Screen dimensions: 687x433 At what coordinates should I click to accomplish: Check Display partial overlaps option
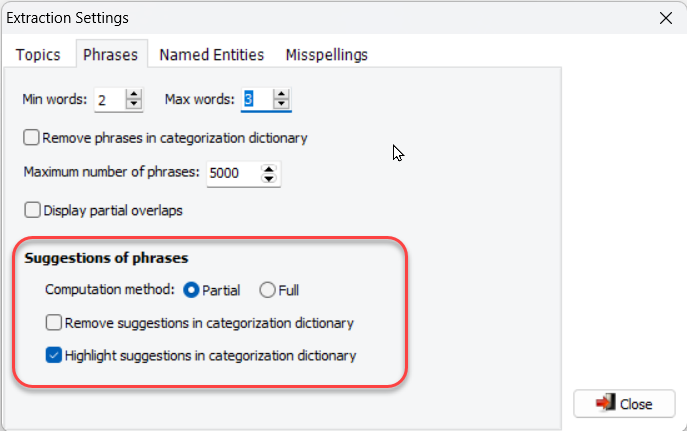[x=32, y=210]
